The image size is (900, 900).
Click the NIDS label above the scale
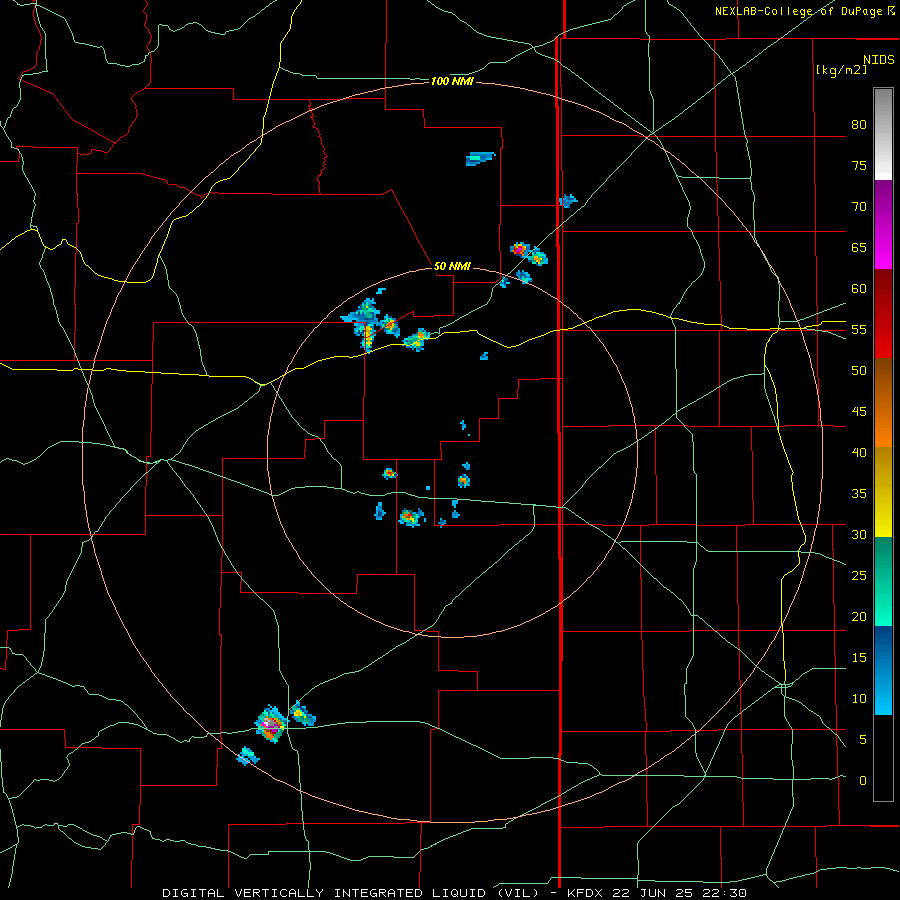[878, 60]
